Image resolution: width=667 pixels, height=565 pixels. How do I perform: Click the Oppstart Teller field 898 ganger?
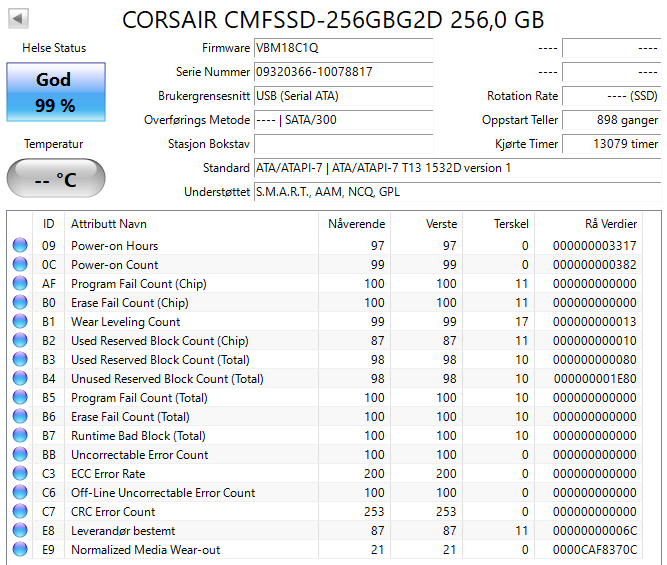tap(612, 120)
